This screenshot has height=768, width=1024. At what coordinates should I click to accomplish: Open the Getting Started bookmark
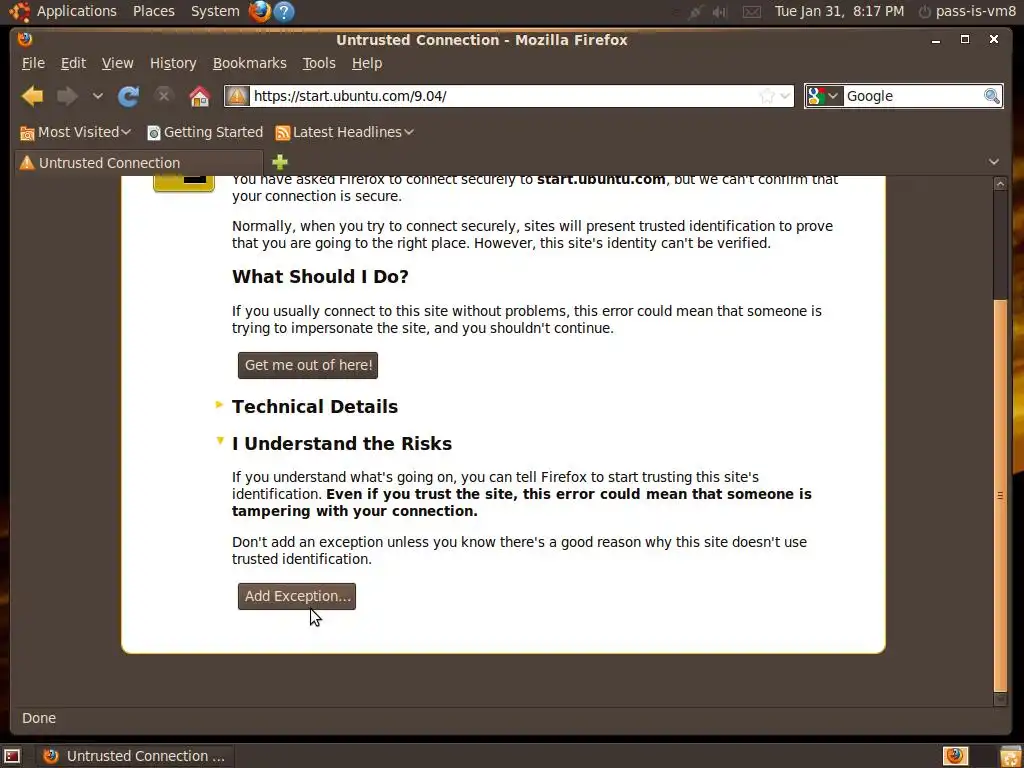[205, 133]
